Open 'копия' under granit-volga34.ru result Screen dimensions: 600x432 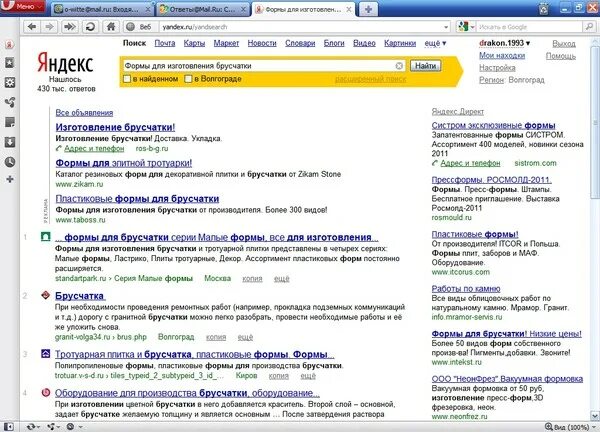216,337
